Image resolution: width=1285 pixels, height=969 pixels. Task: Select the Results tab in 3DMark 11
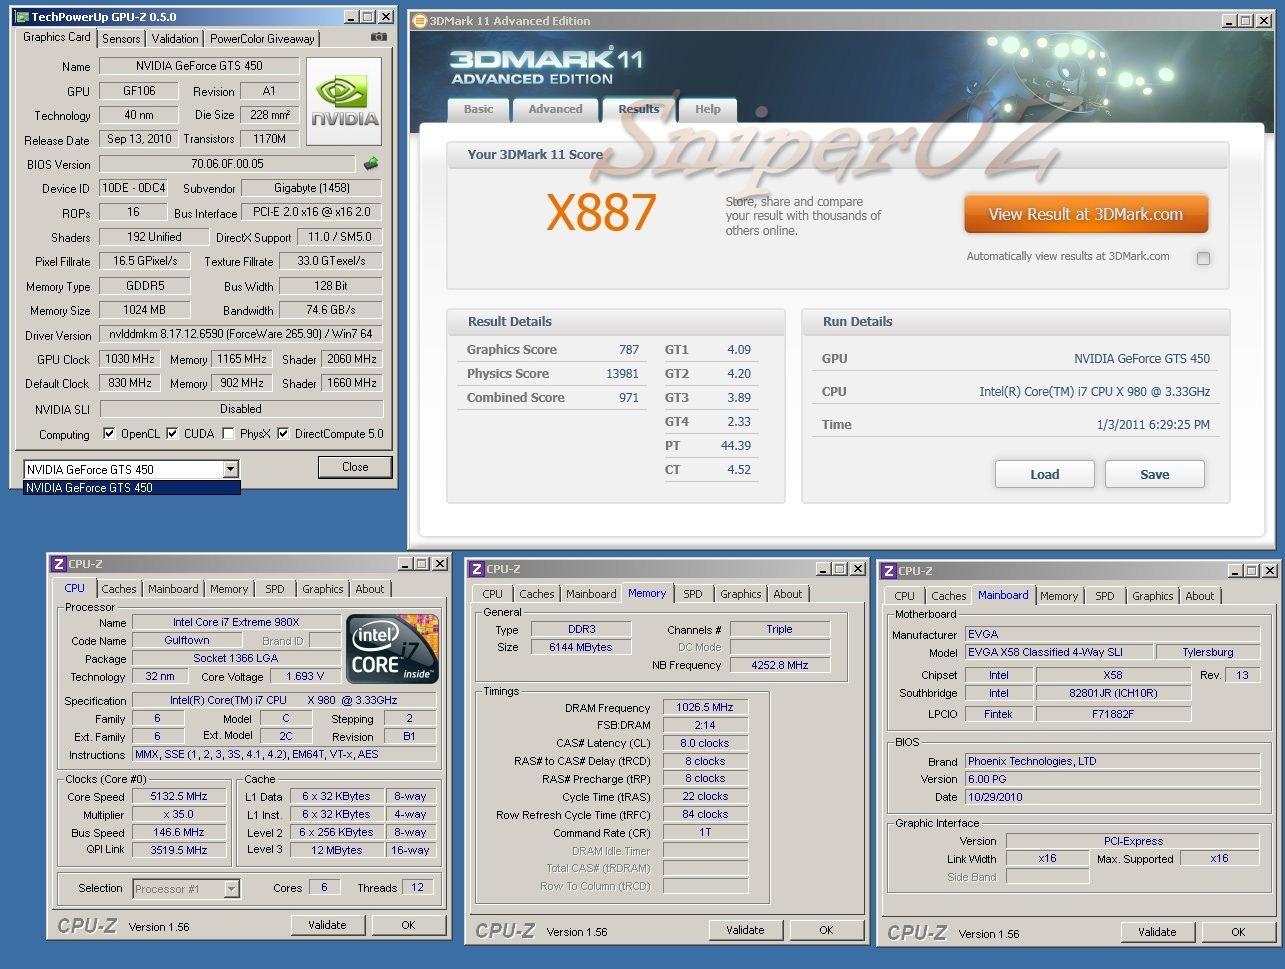pos(638,109)
